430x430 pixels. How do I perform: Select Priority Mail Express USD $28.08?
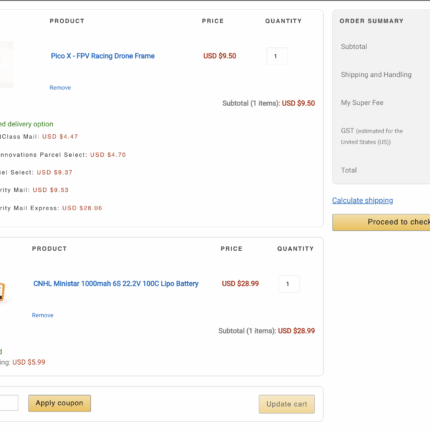click(51, 208)
